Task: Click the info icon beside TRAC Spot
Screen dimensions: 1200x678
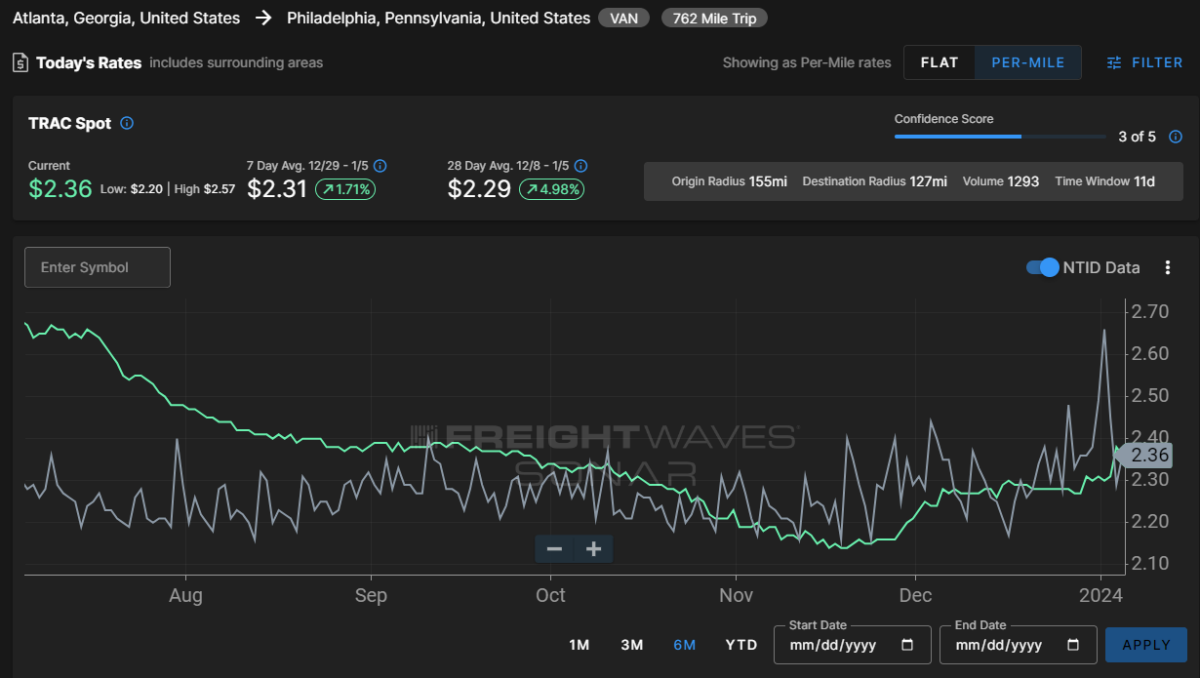Action: [x=127, y=123]
